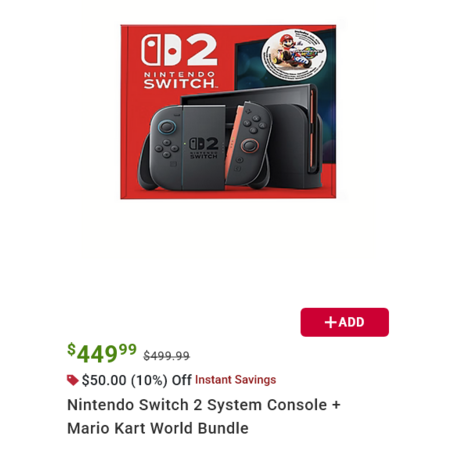Screen dimensions: 450x450
Task: Click the Mario Kart World Bundle text line
Action: (158, 428)
